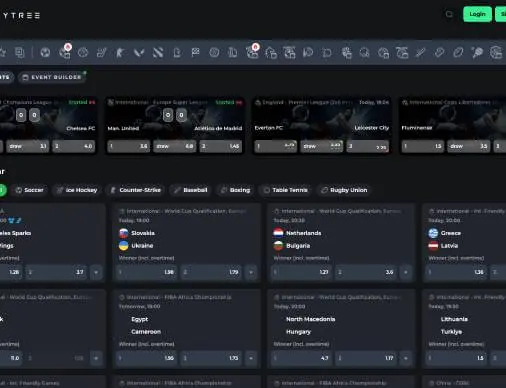Open the Event Builder tab
Image resolution: width=506 pixels, height=388 pixels.
(52, 77)
